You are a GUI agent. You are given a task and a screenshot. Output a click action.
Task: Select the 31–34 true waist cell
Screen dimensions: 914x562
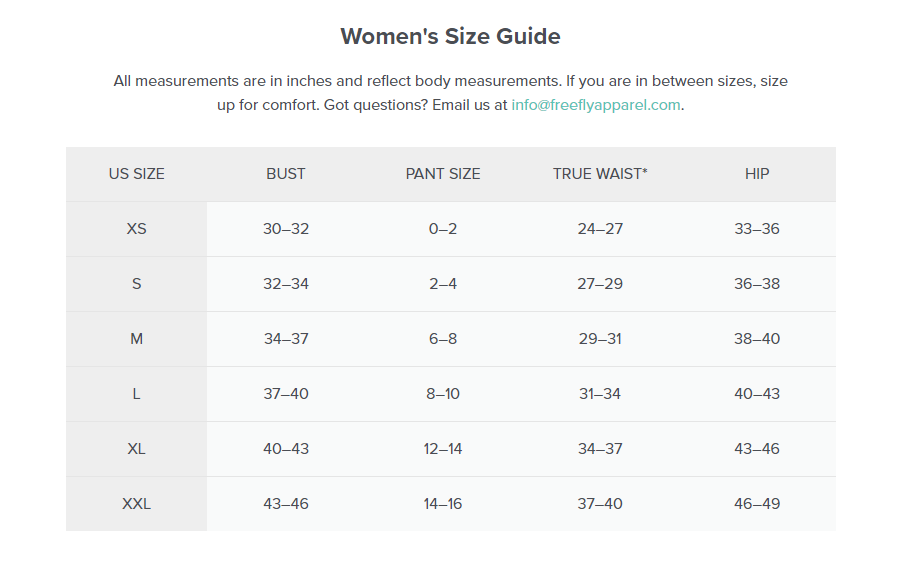600,394
